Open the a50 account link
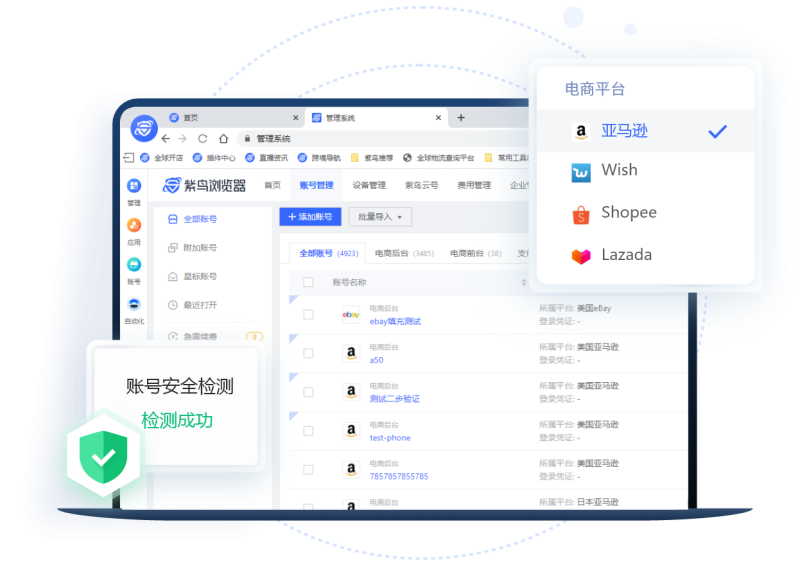Viewport: 800px width, 565px height. click(x=376, y=360)
